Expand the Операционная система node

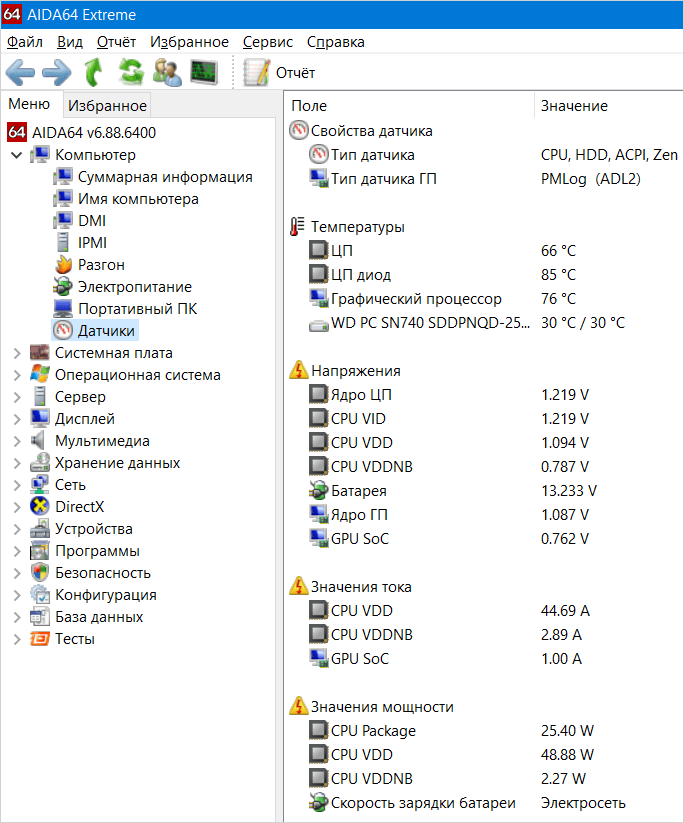pyautogui.click(x=17, y=375)
